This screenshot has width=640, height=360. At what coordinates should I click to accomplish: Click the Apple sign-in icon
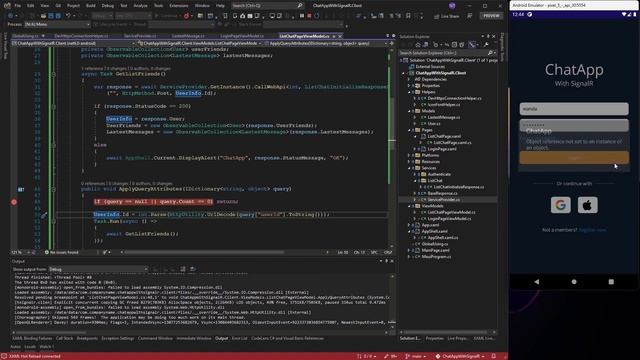pos(587,205)
